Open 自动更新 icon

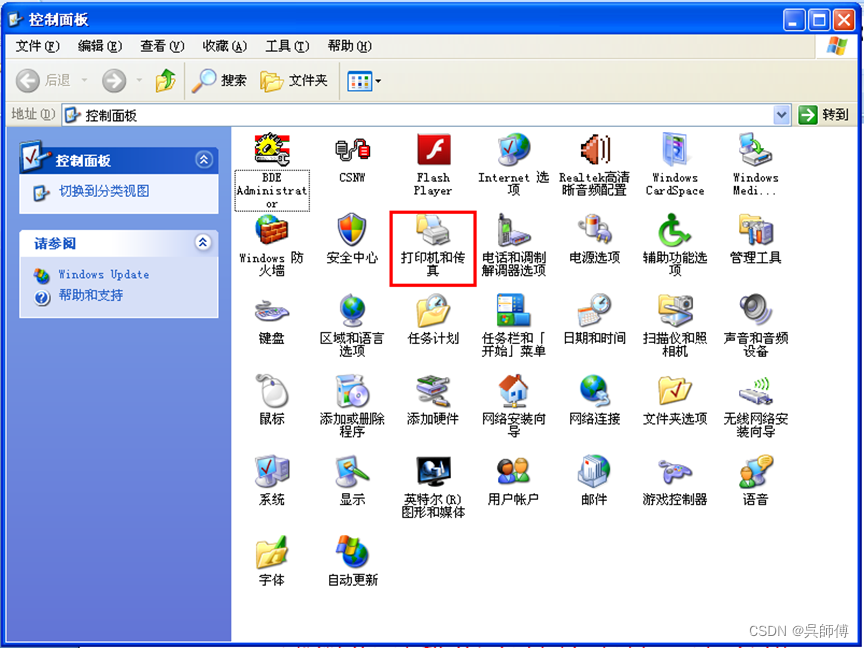click(352, 553)
